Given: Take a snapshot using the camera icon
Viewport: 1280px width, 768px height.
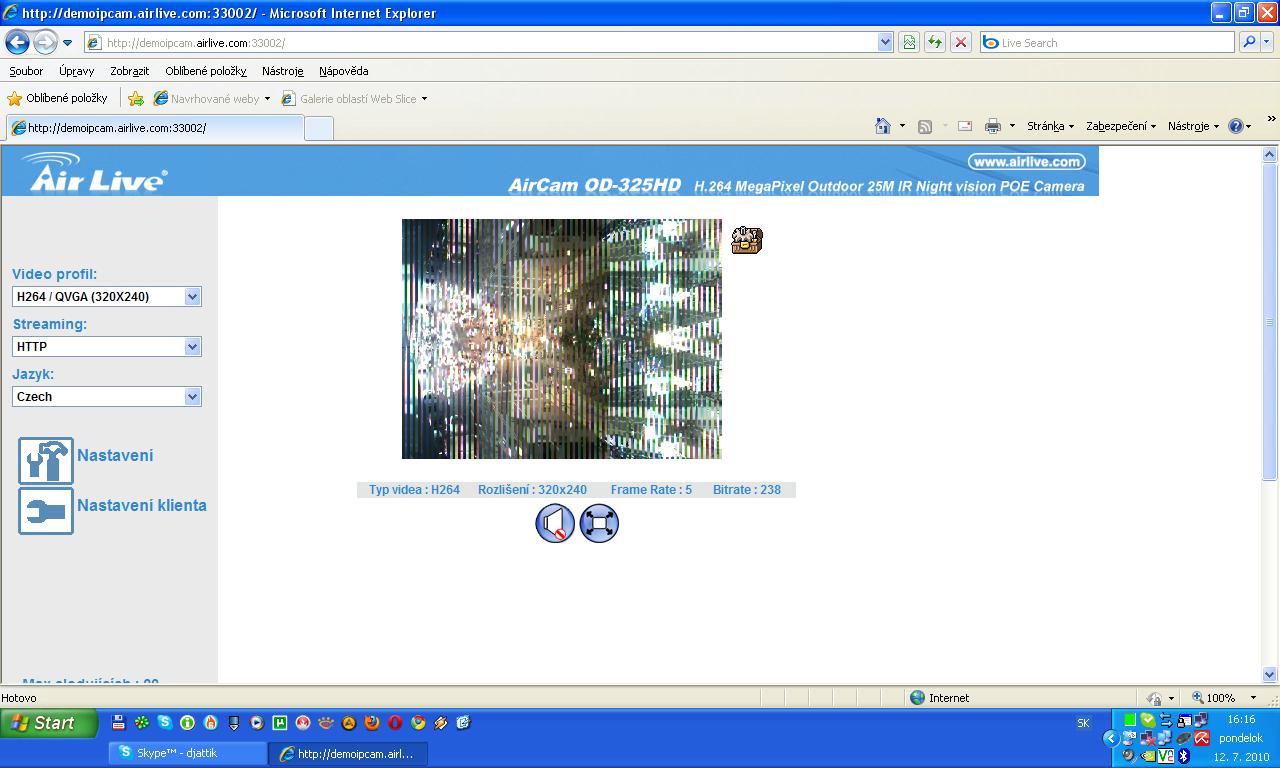Looking at the screenshot, I should pyautogui.click(x=746, y=240).
